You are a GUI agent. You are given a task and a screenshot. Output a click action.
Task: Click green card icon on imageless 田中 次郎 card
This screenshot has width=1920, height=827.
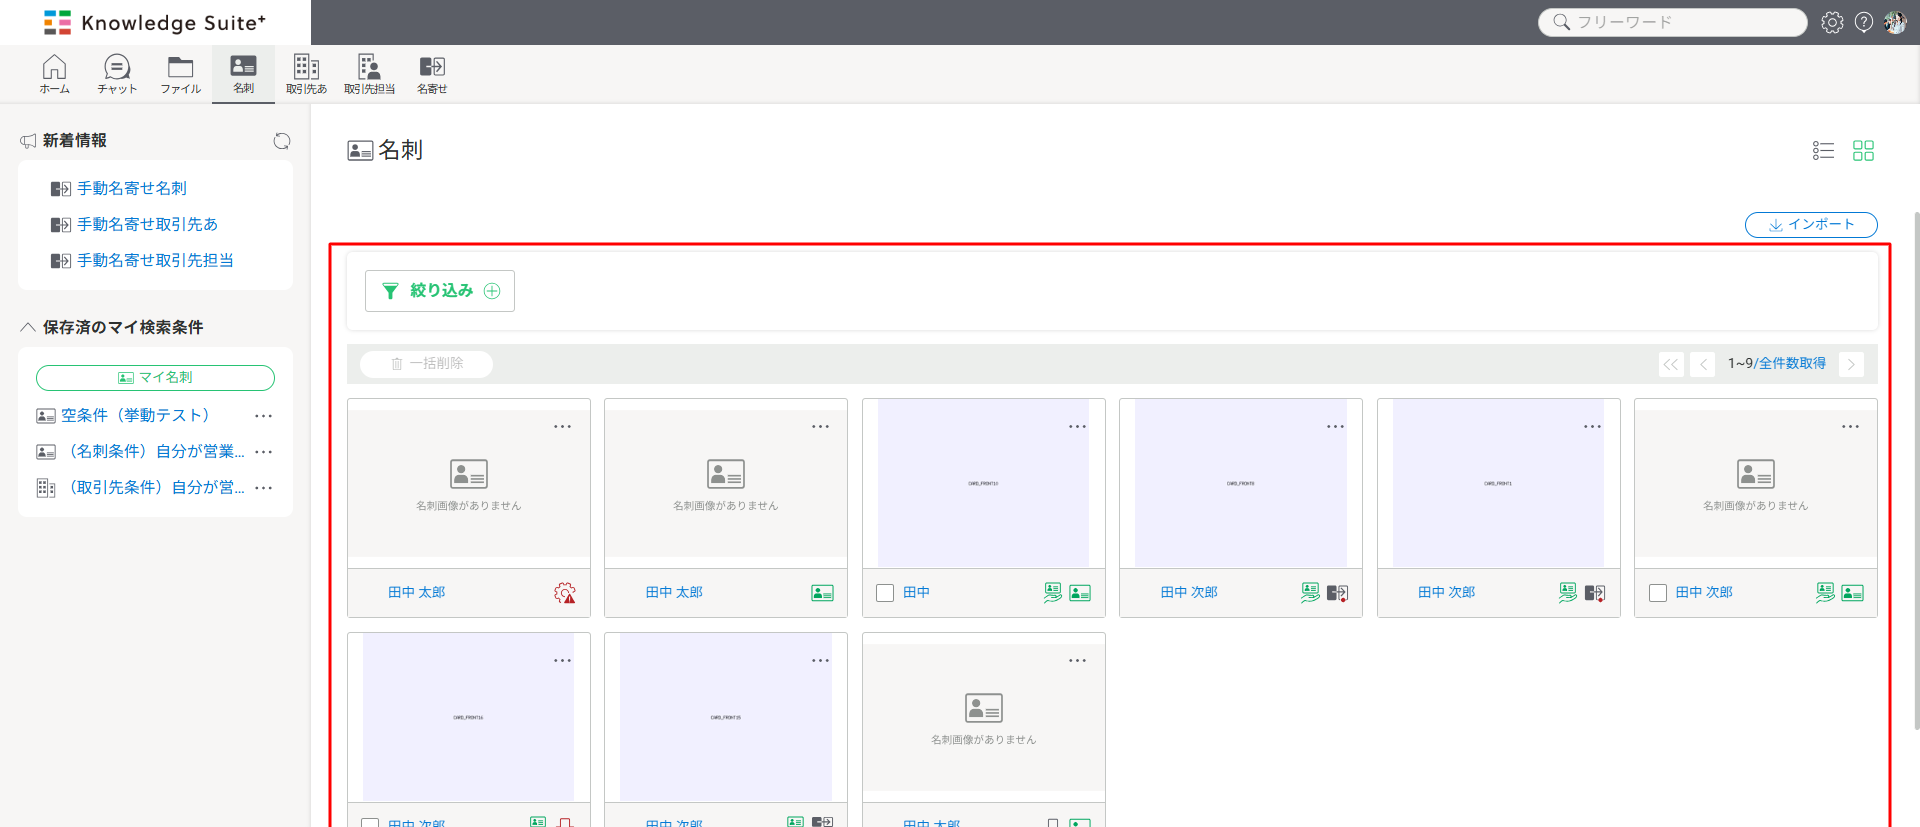(x=1852, y=593)
